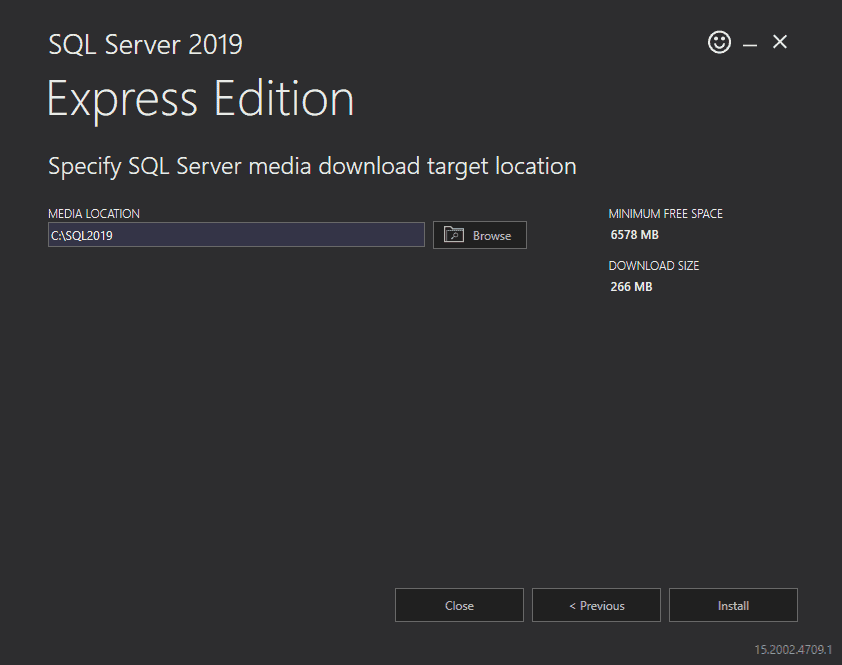Open the Browse dialog for media location

[x=479, y=234]
